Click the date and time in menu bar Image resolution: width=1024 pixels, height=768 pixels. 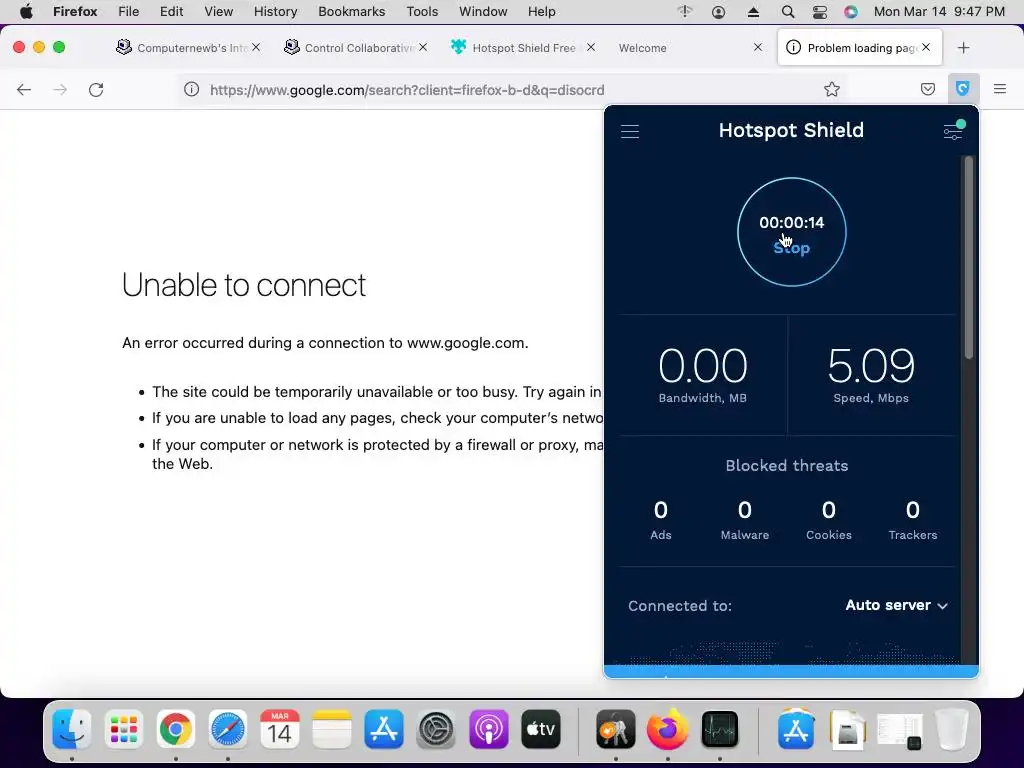click(939, 12)
